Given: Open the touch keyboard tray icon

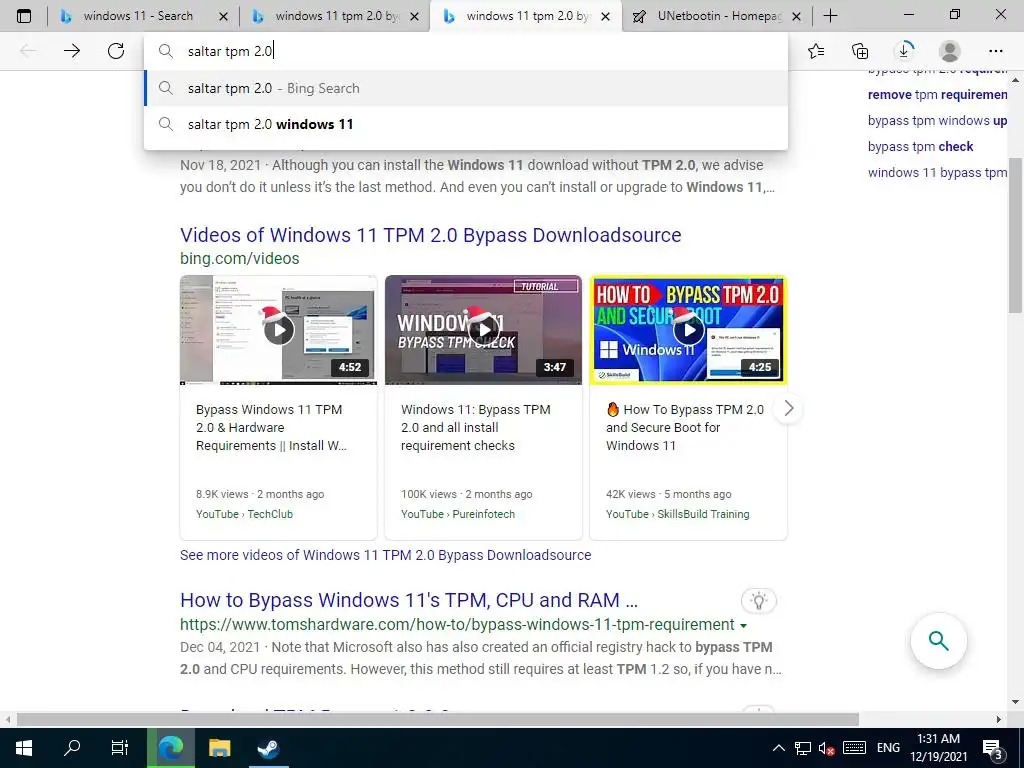Looking at the screenshot, I should 854,748.
